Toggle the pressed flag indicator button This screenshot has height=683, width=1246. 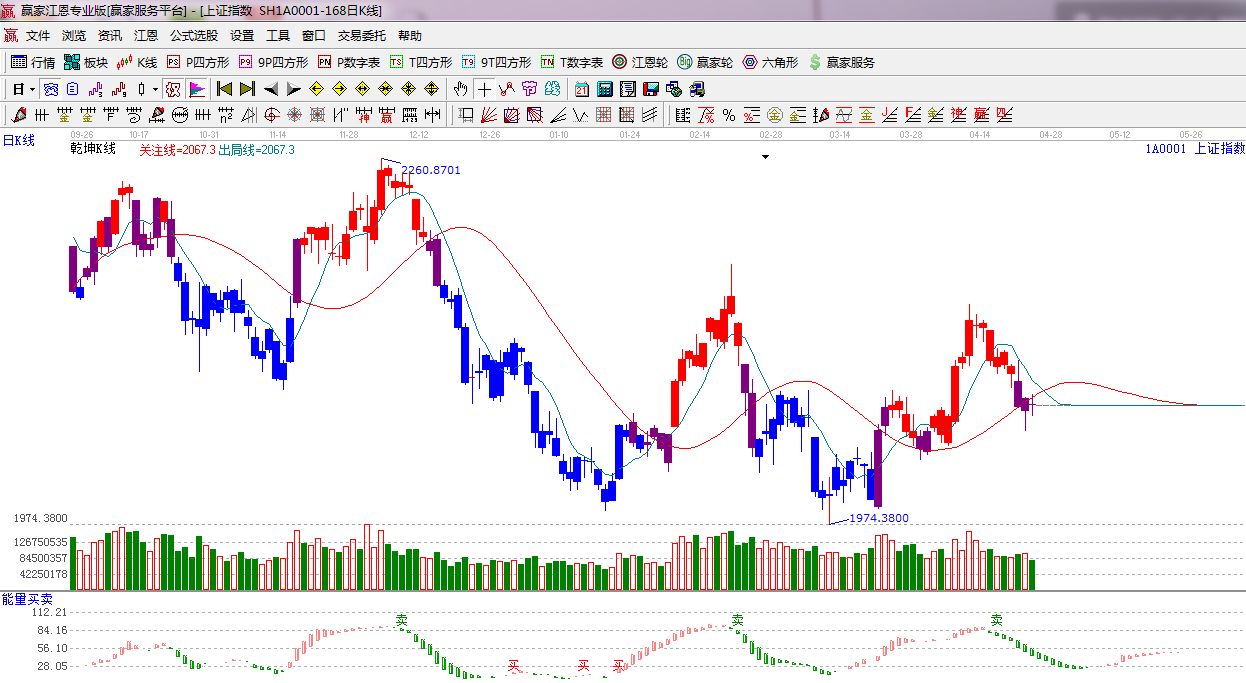click(x=196, y=89)
